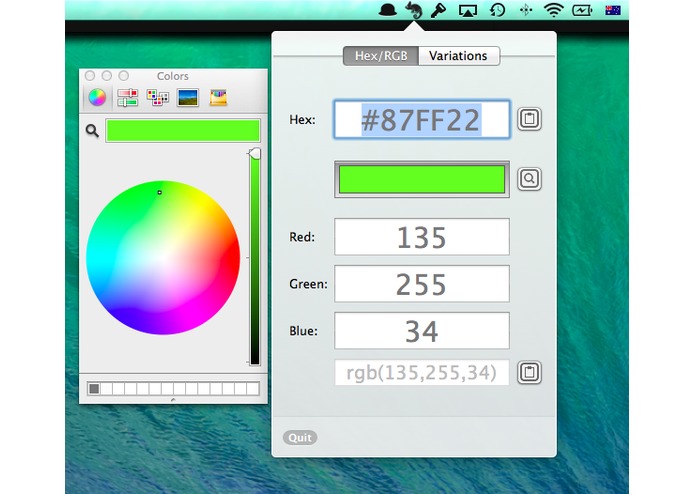Close the Colors window
This screenshot has height=494, width=695.
pos(90,76)
